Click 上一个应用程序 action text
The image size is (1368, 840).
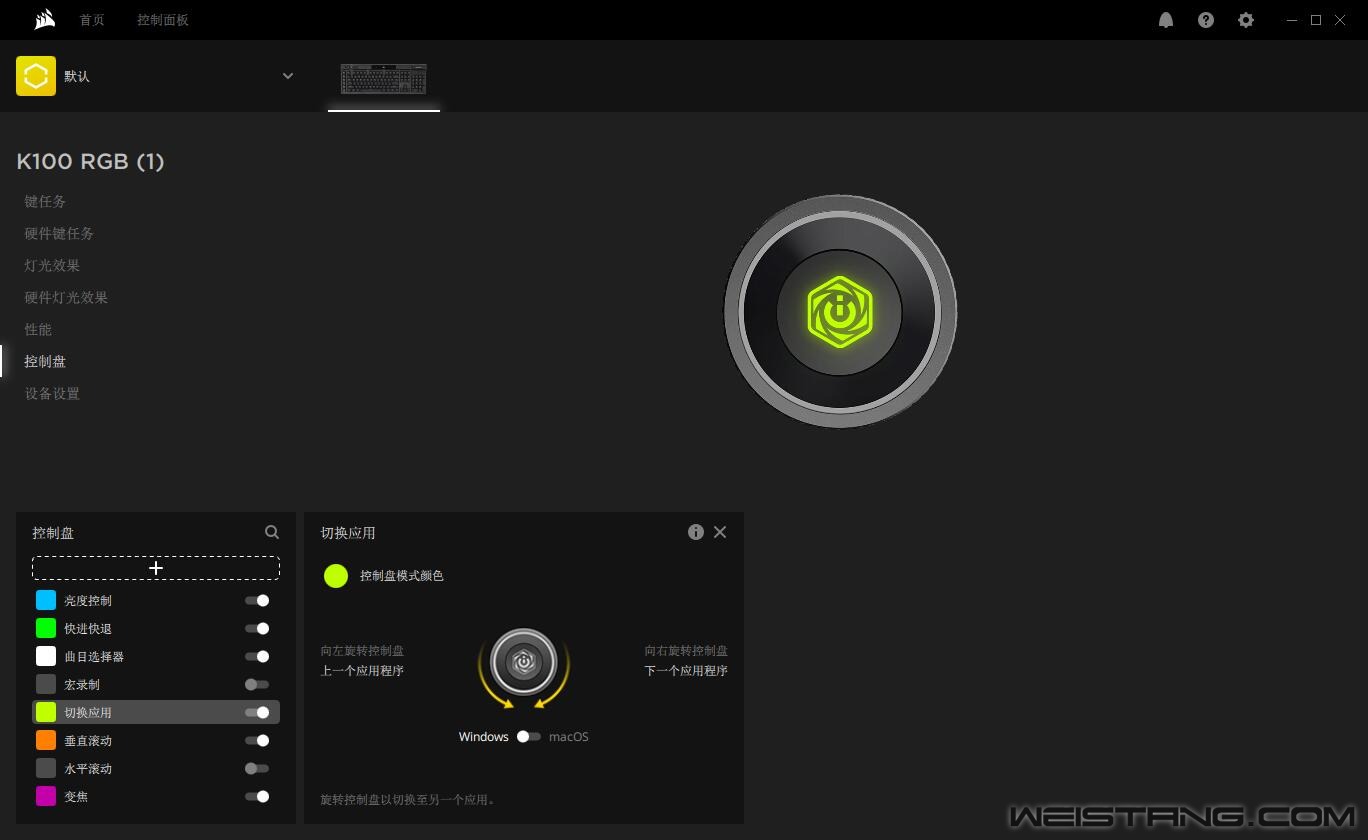coord(362,671)
